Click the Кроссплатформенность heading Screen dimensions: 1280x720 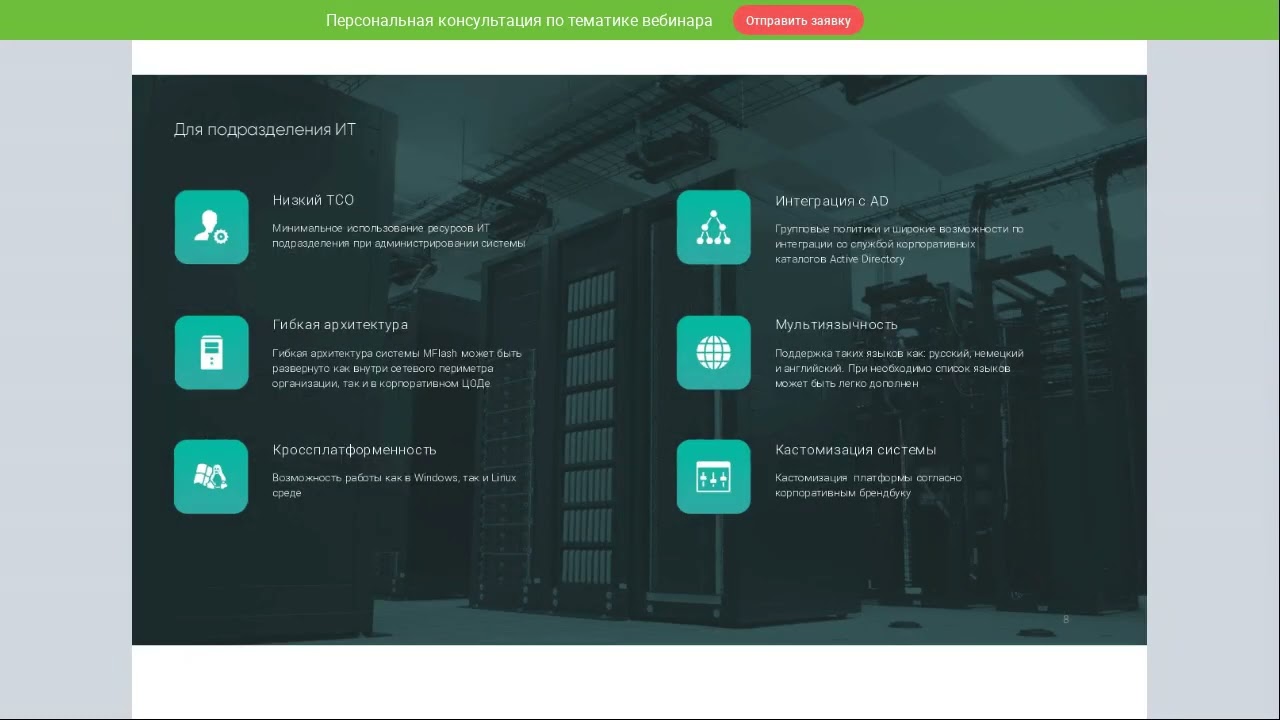354,450
